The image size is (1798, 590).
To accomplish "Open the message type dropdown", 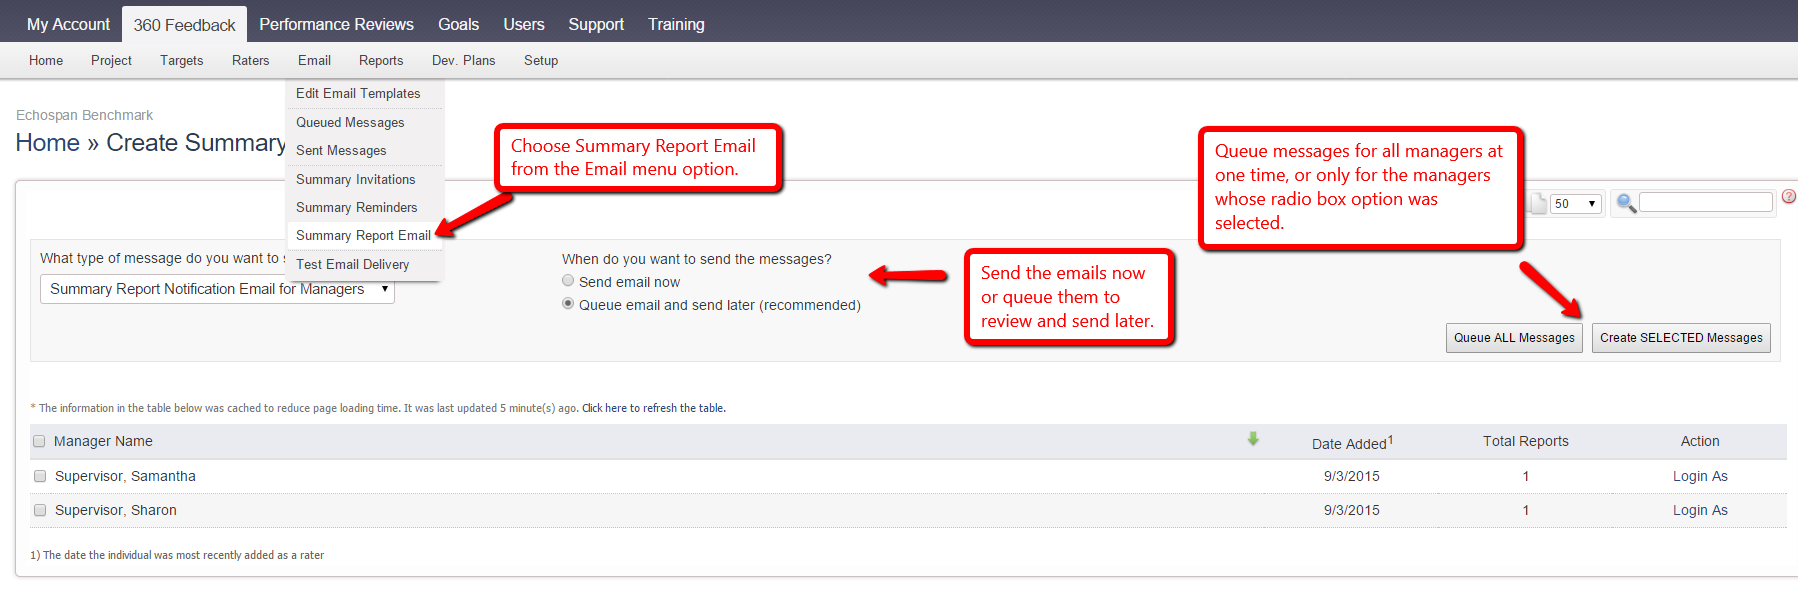I will (x=217, y=289).
